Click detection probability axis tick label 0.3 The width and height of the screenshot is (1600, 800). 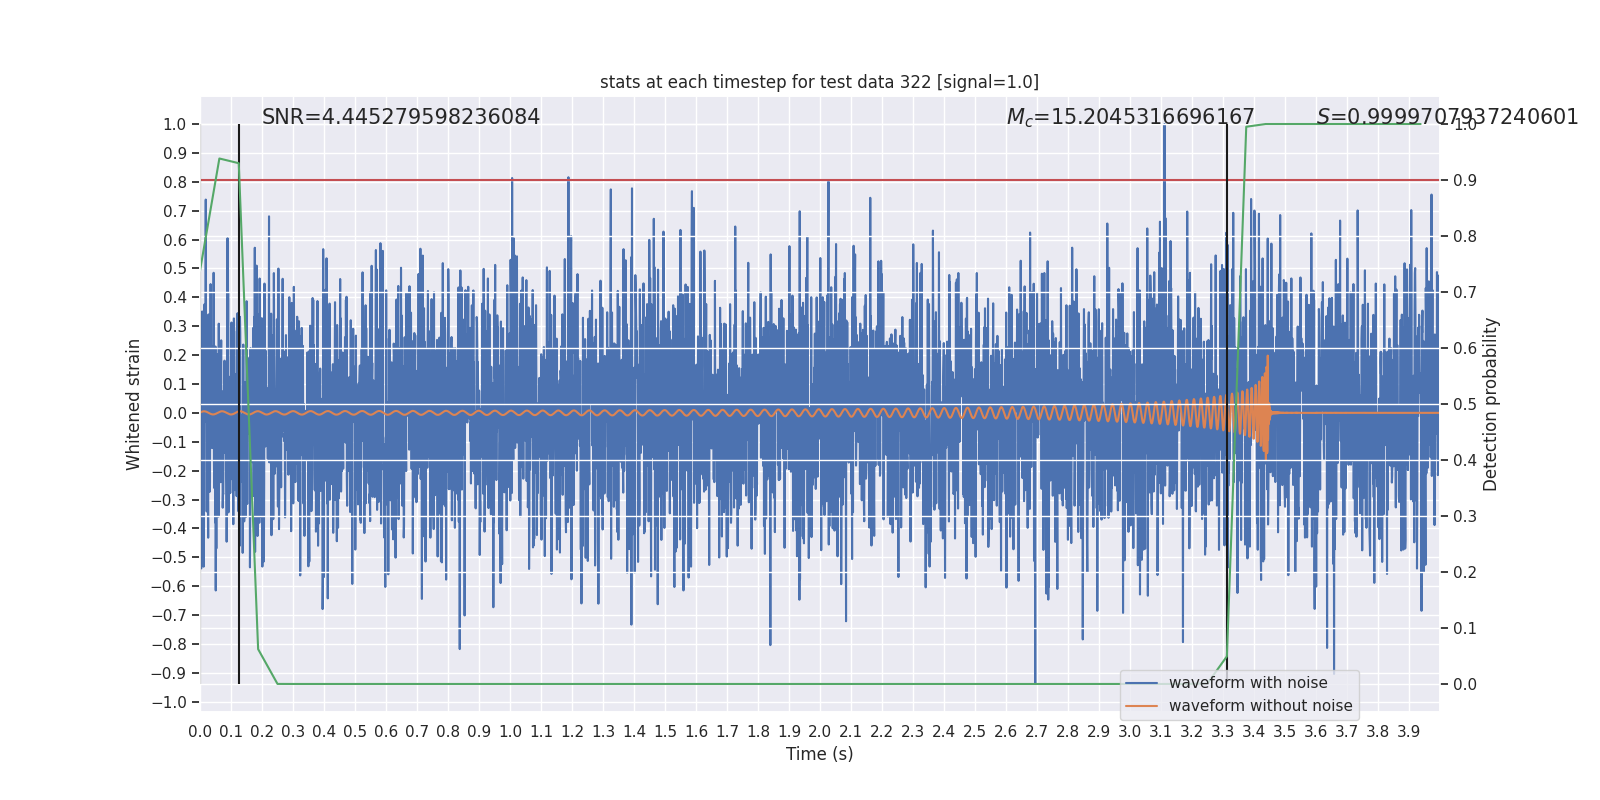[x=1465, y=516]
